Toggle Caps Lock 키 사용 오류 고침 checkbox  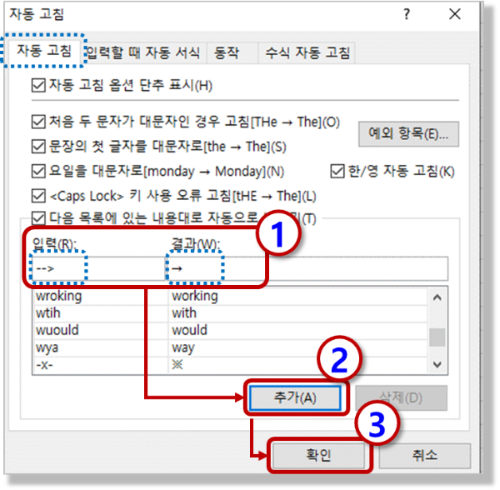tap(38, 196)
